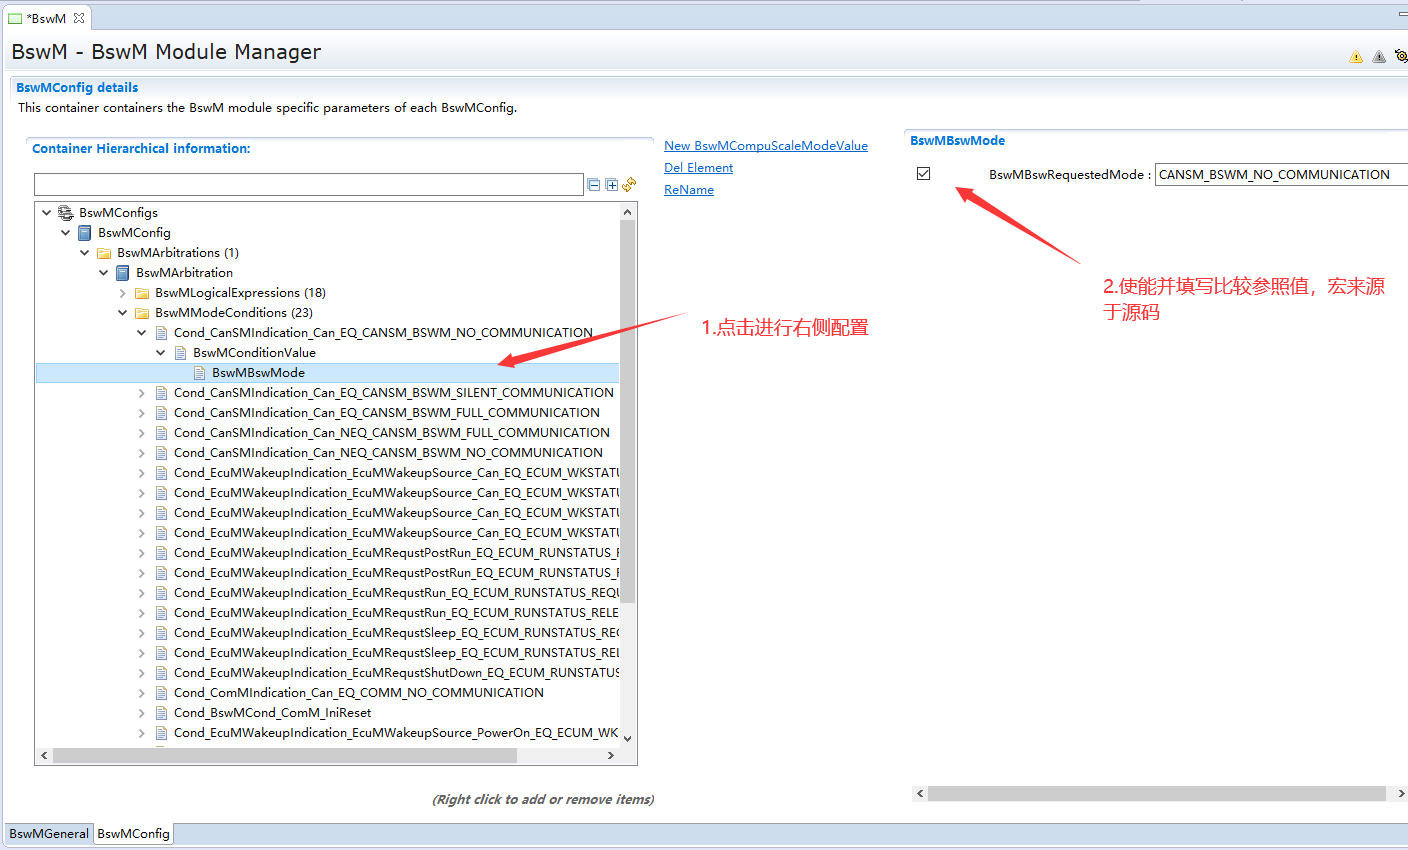Collapse the BswMConditionValue node

tap(161, 353)
